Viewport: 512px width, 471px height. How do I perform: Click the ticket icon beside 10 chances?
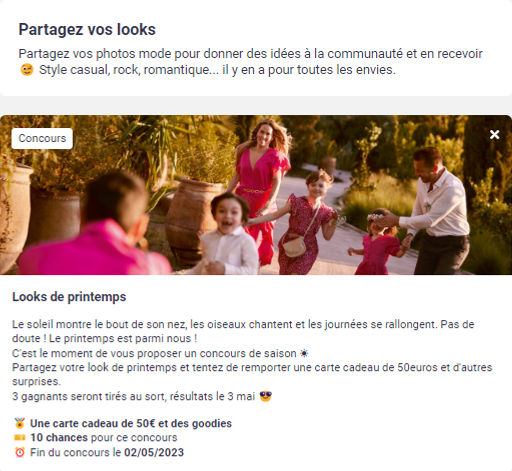click(20, 437)
